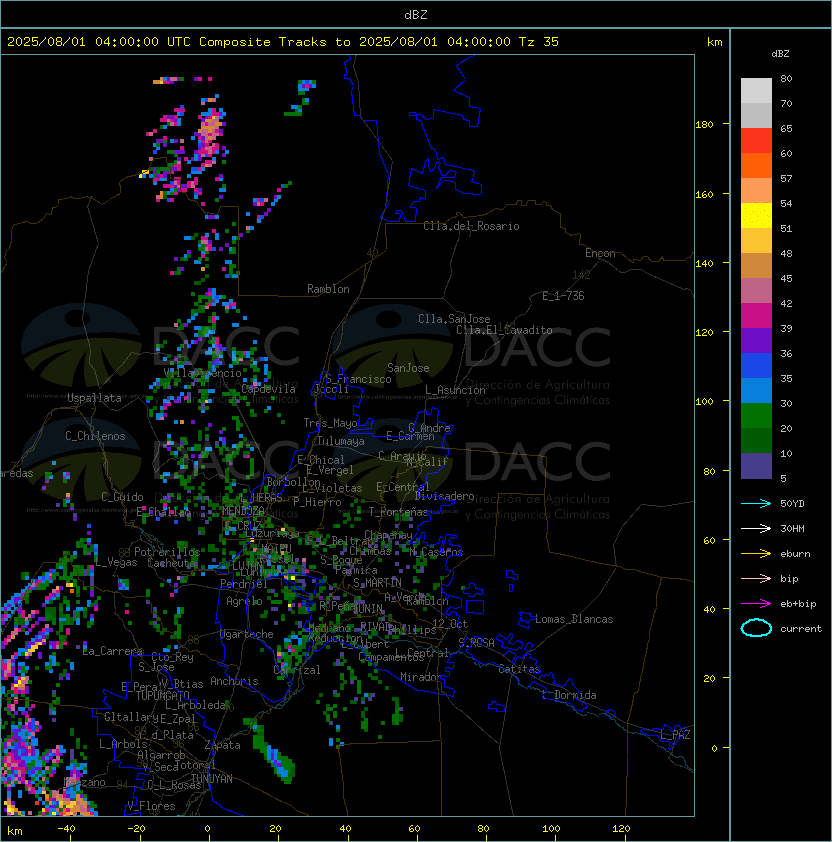Click the 'S_MARTIN' map label
Viewport: 832px width, 842px height.
click(x=377, y=583)
